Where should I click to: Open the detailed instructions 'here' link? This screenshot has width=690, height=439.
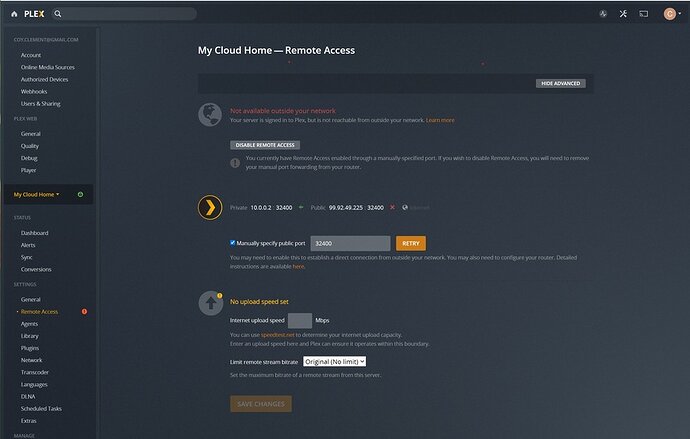coord(298,267)
